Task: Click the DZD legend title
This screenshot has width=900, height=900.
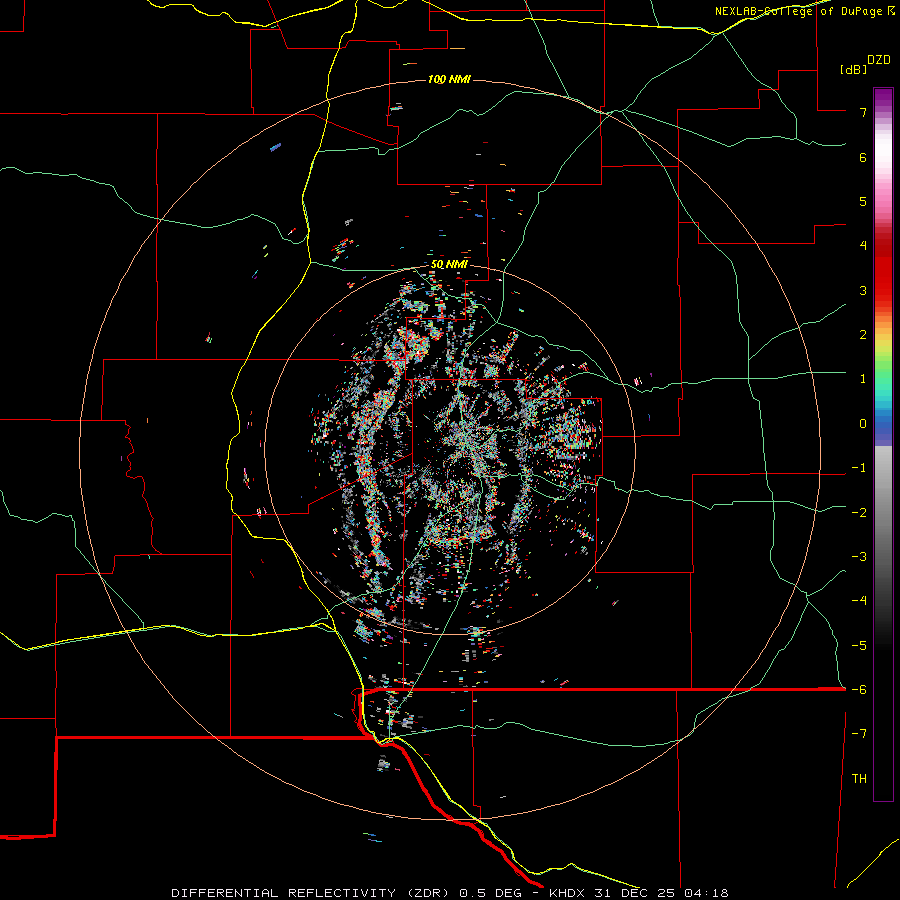Action: pos(879,60)
